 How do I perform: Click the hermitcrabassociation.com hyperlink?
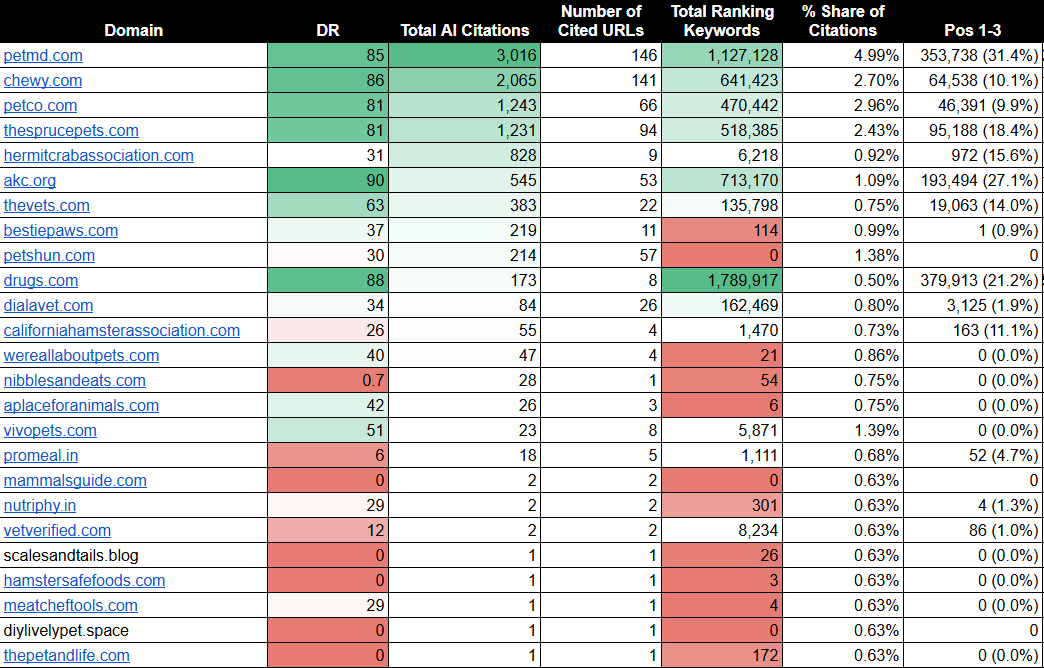(x=97, y=156)
